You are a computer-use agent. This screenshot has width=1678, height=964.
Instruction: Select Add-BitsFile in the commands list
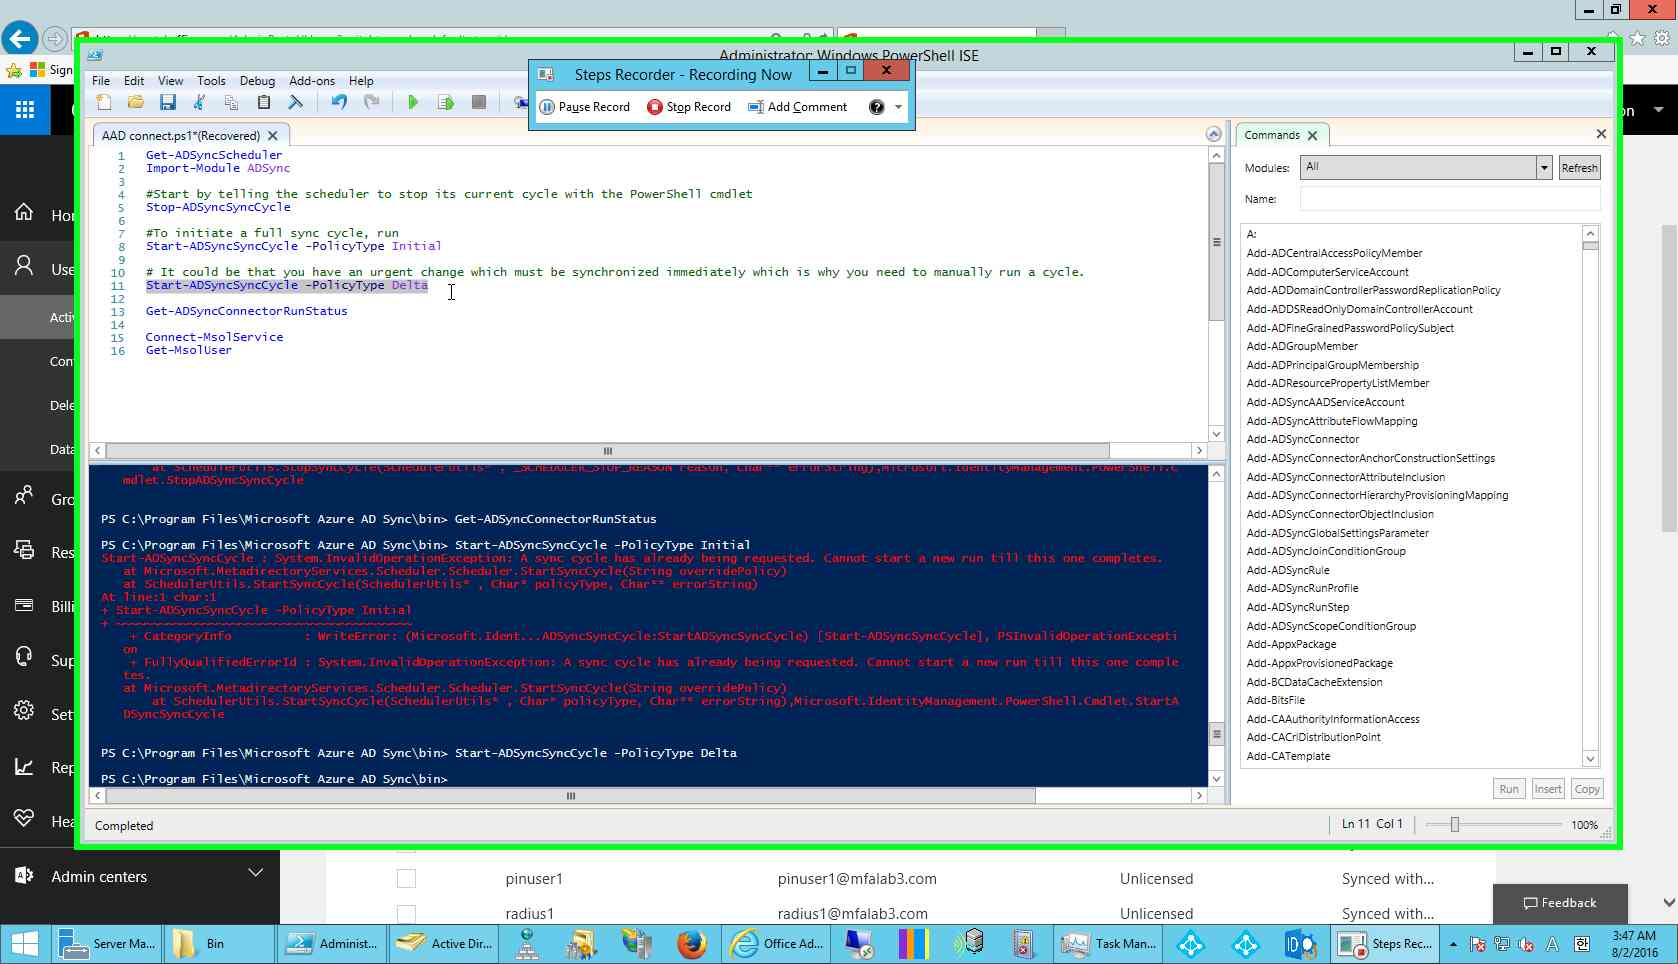point(1275,700)
